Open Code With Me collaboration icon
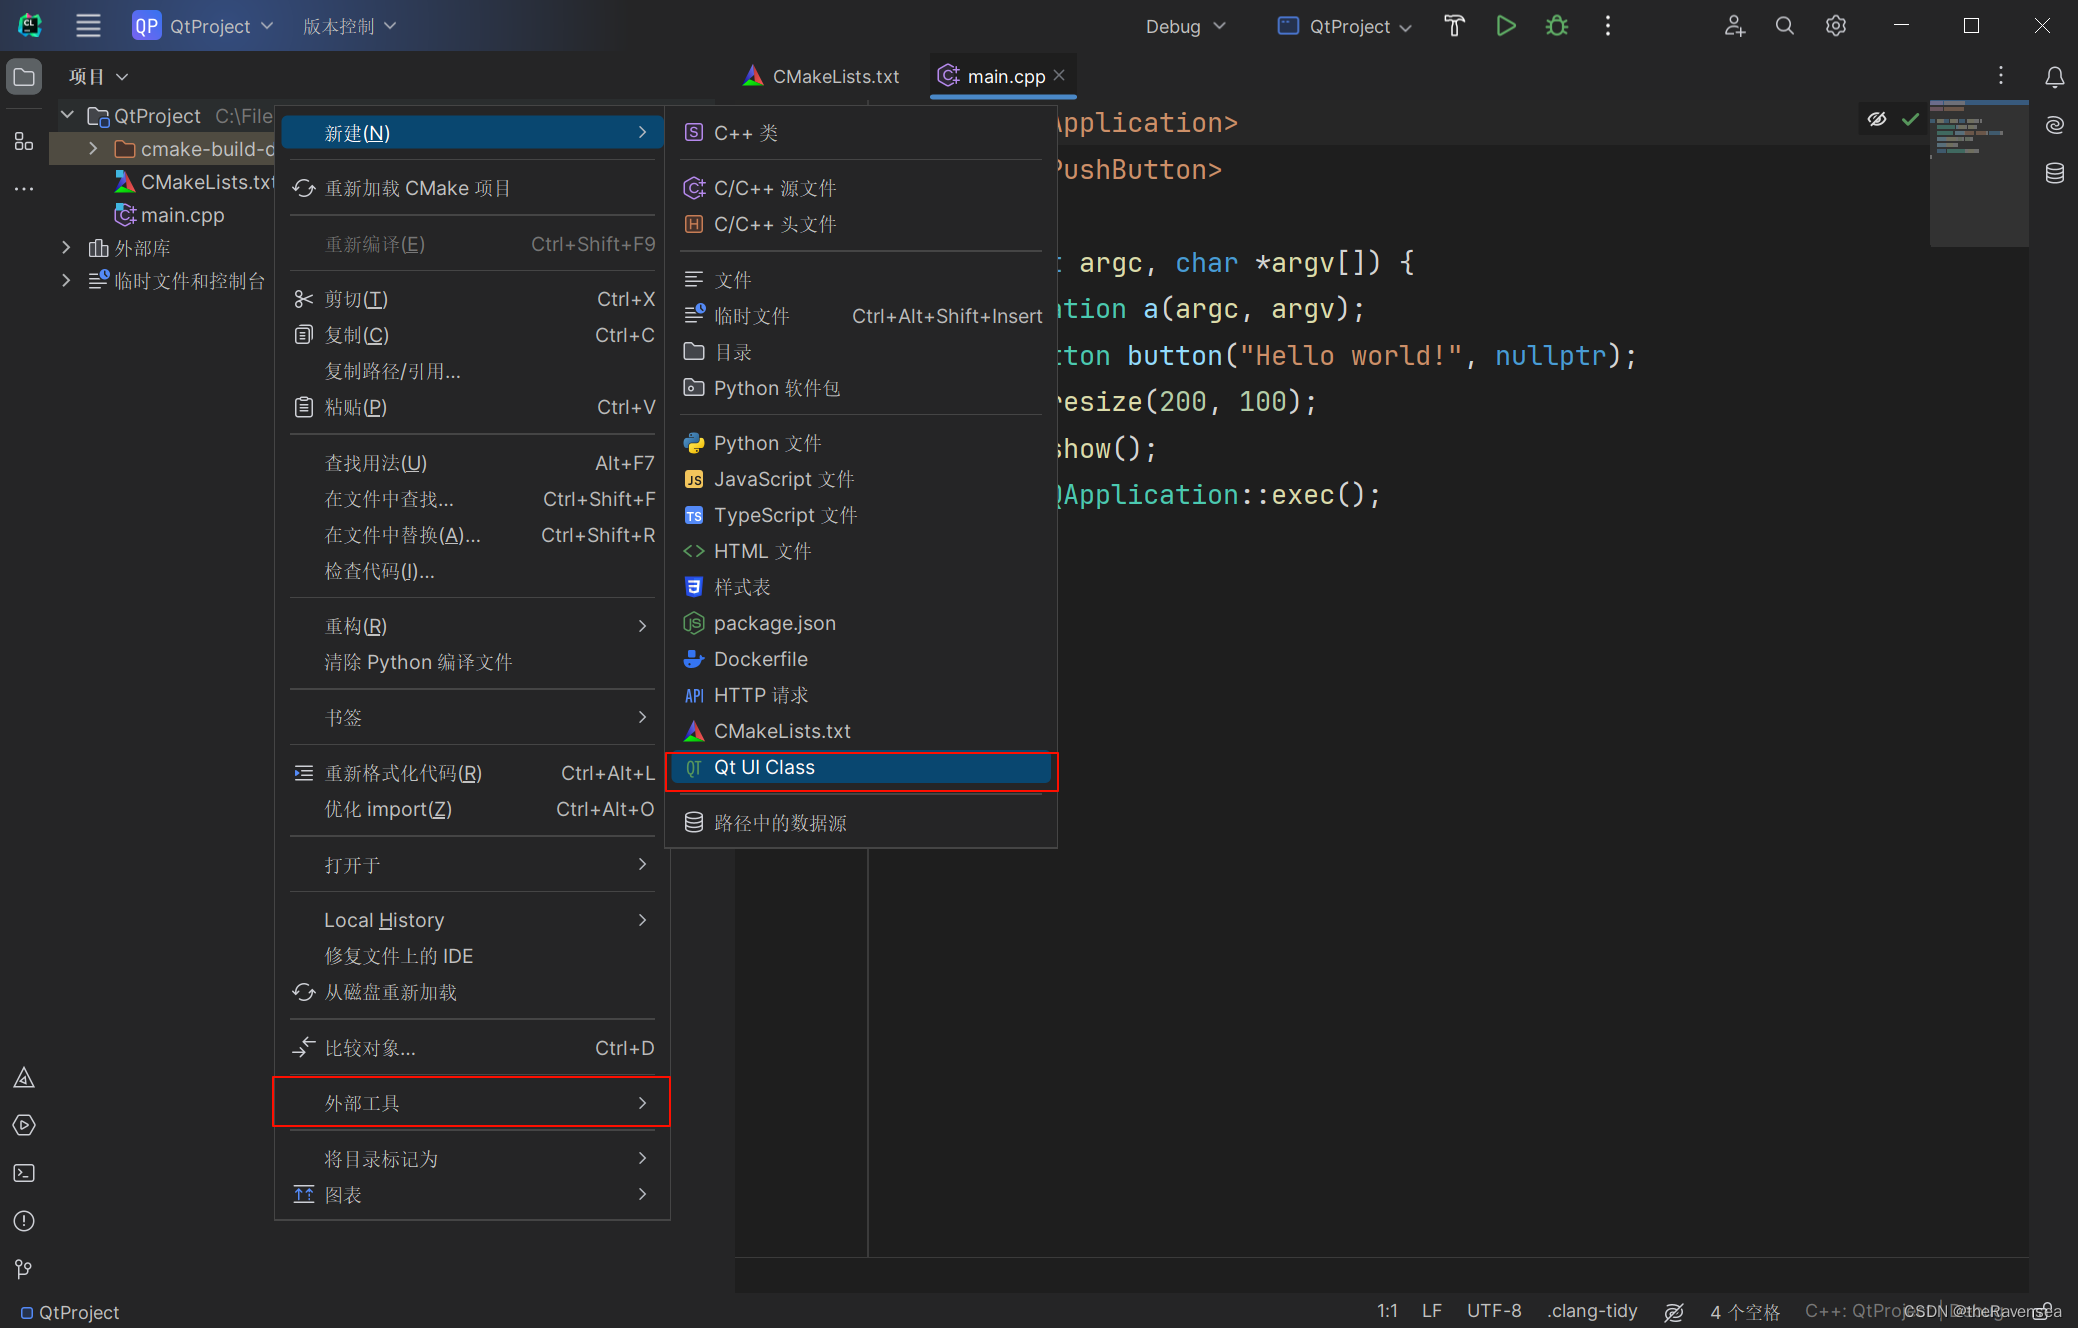Screen dimensions: 2078x1328 pyautogui.click(x=1735, y=26)
